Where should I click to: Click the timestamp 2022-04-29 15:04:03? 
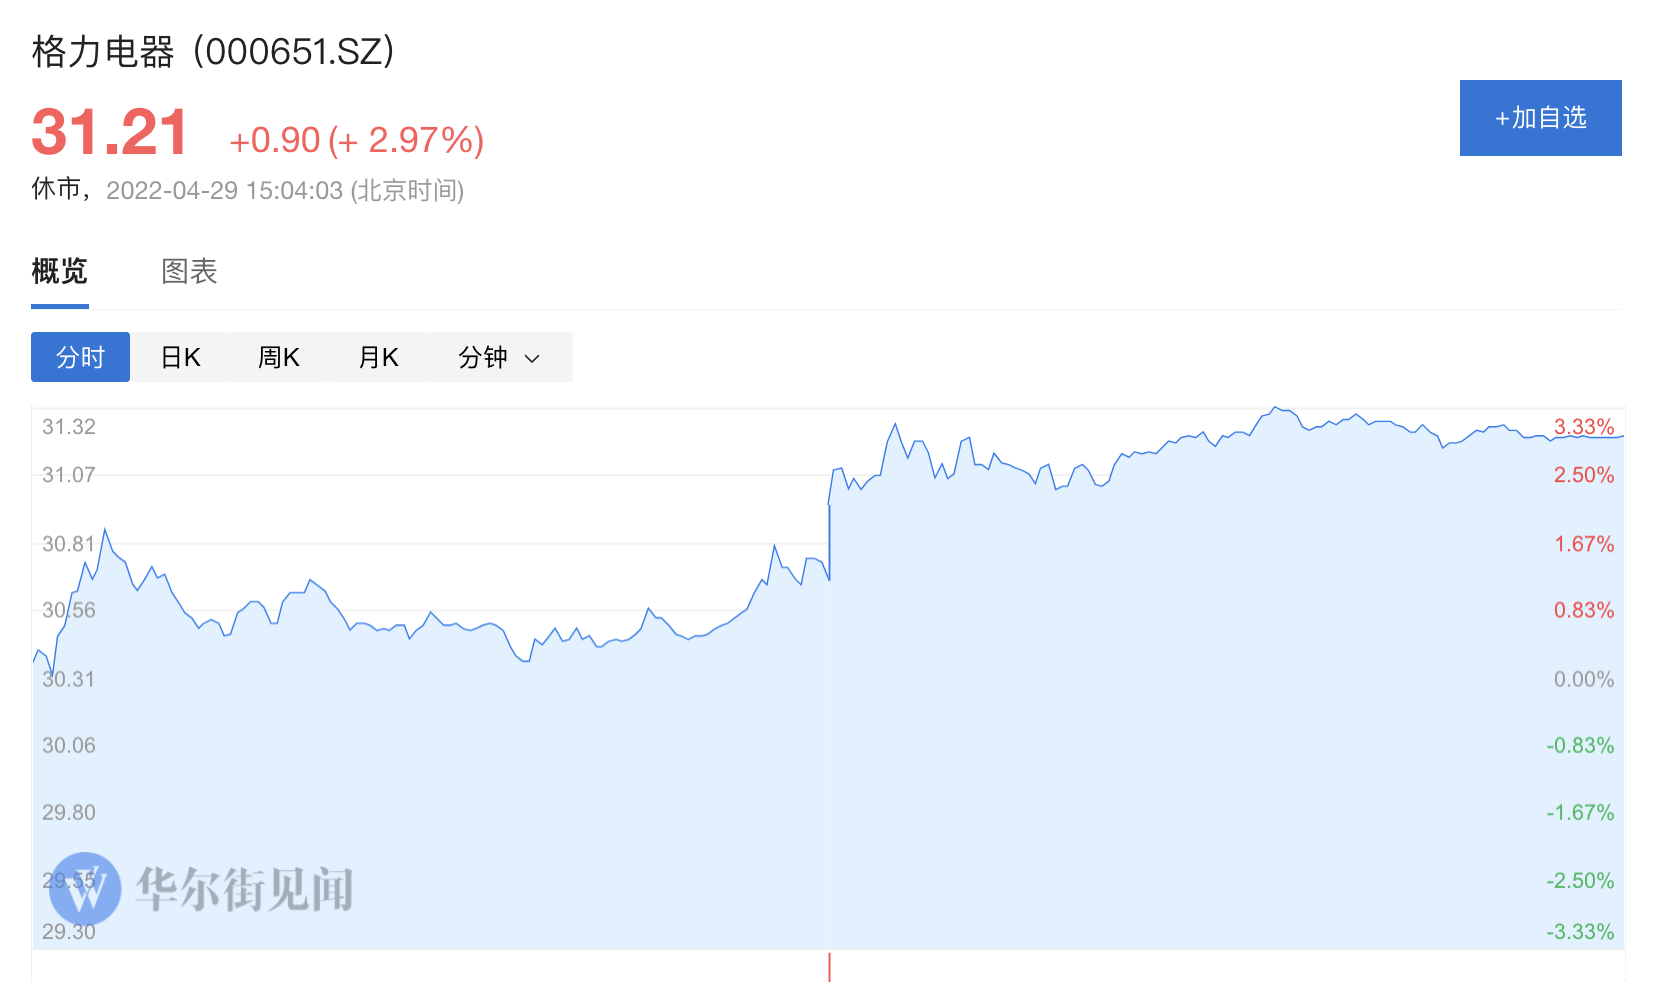pos(225,190)
